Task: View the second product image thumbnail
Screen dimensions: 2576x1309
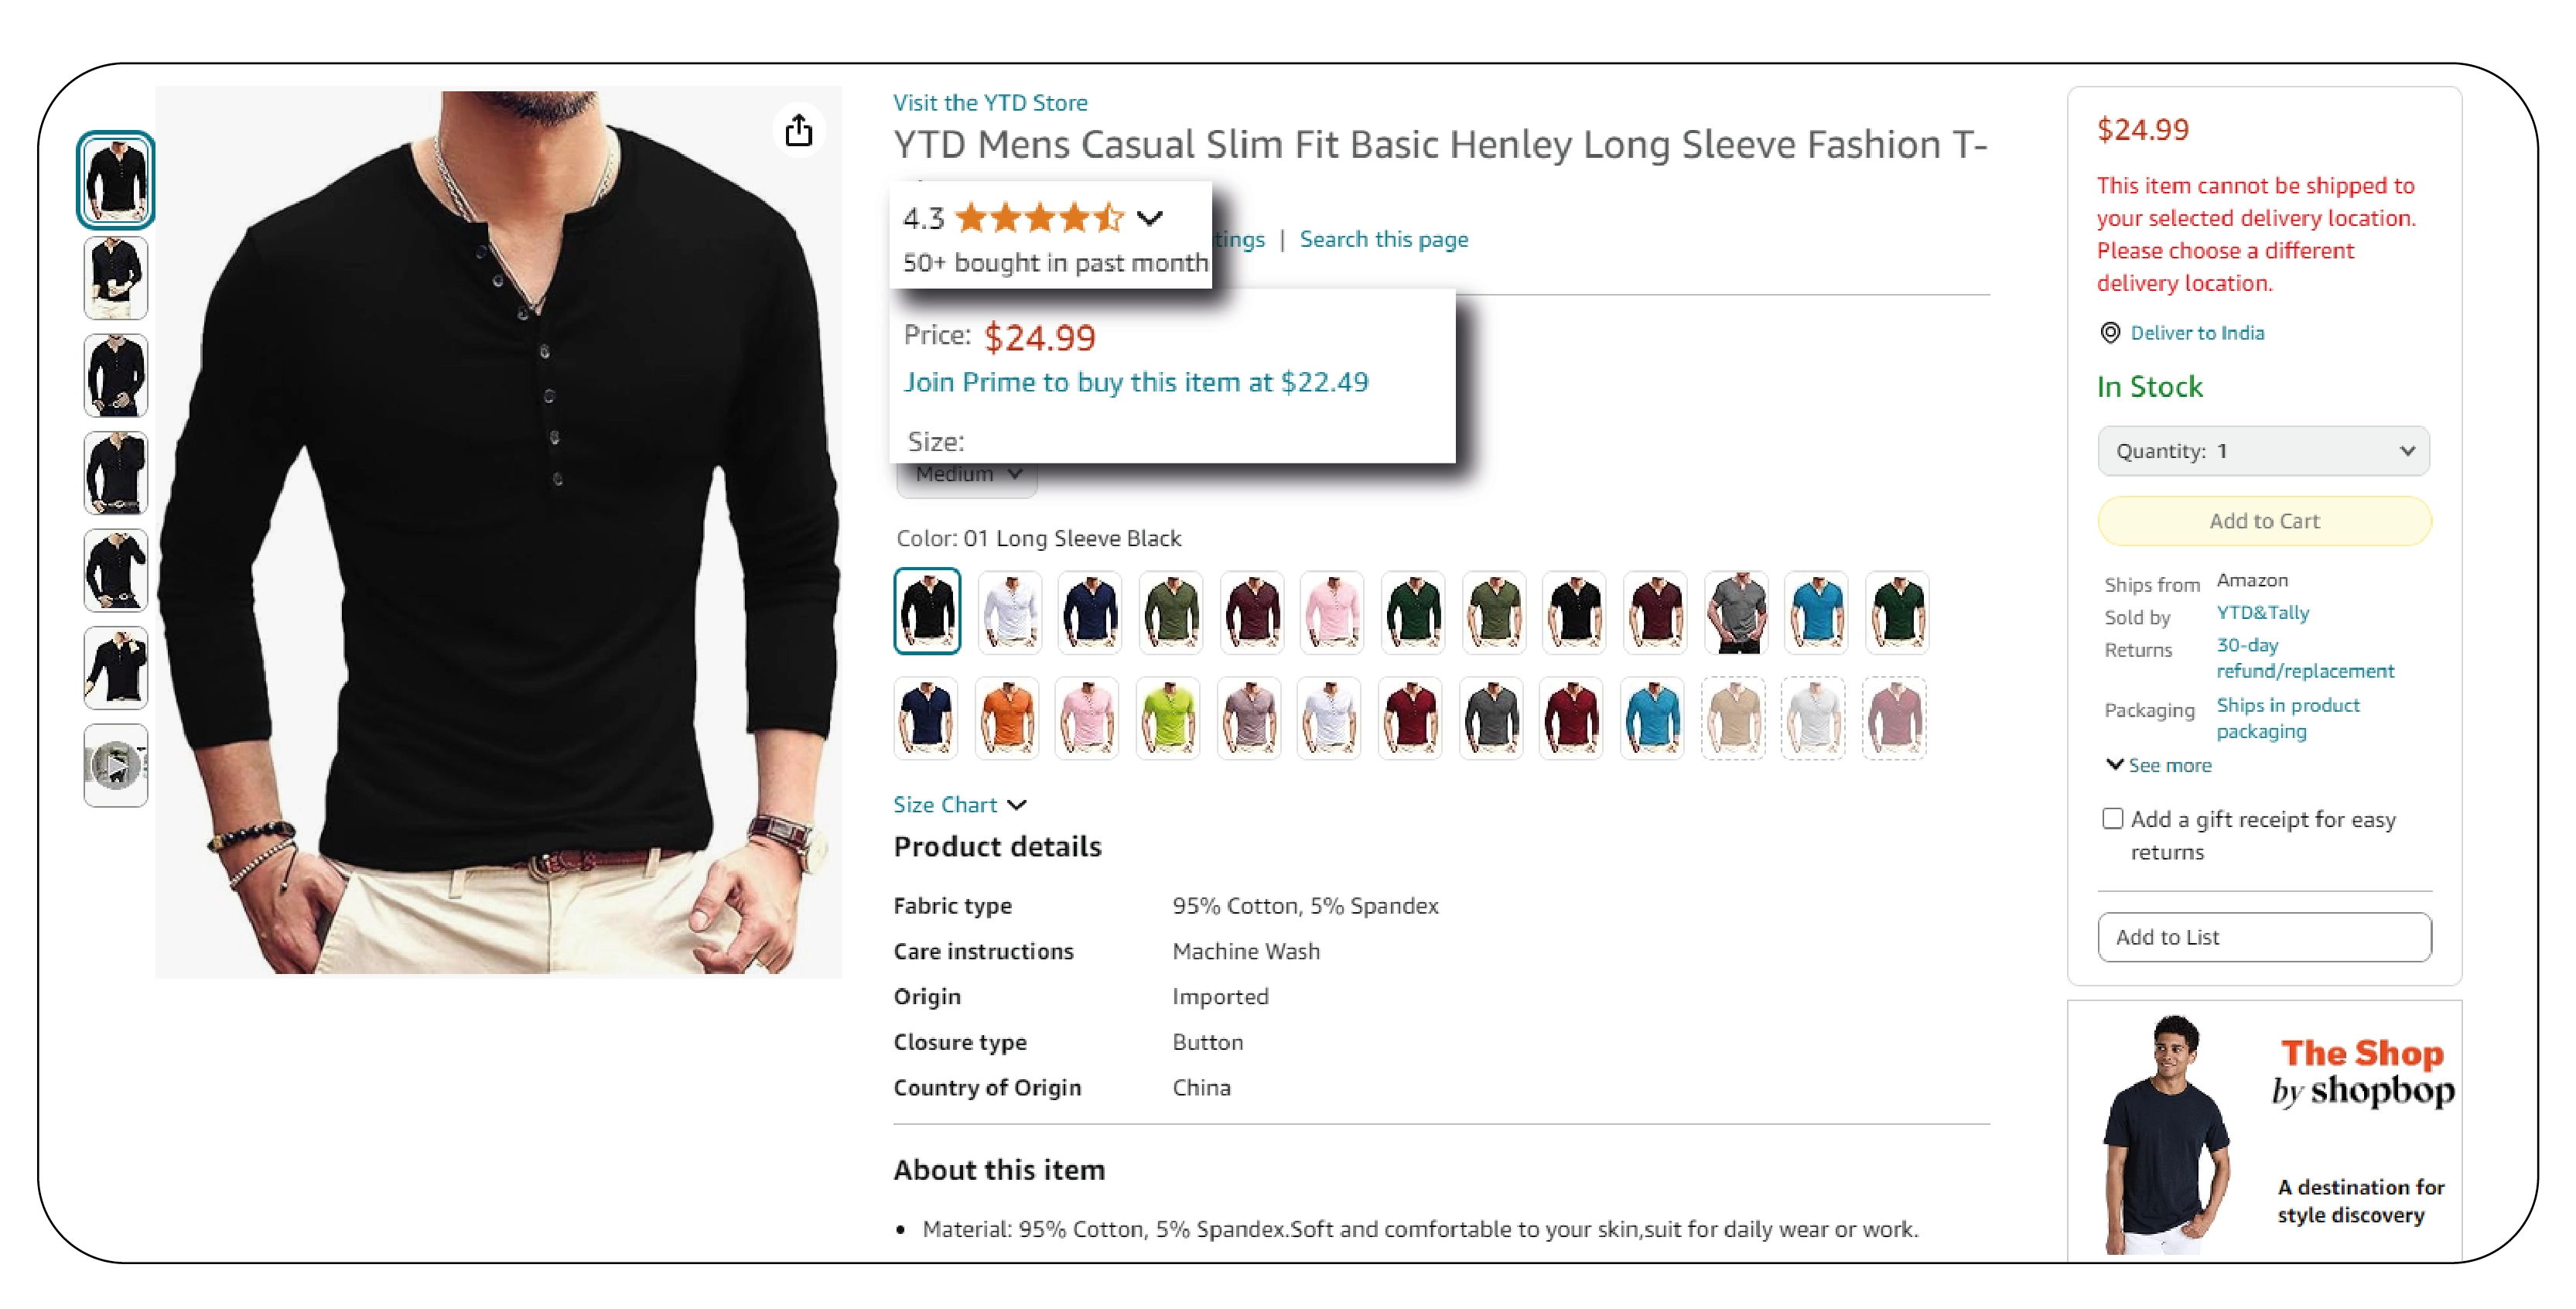Action: 116,278
